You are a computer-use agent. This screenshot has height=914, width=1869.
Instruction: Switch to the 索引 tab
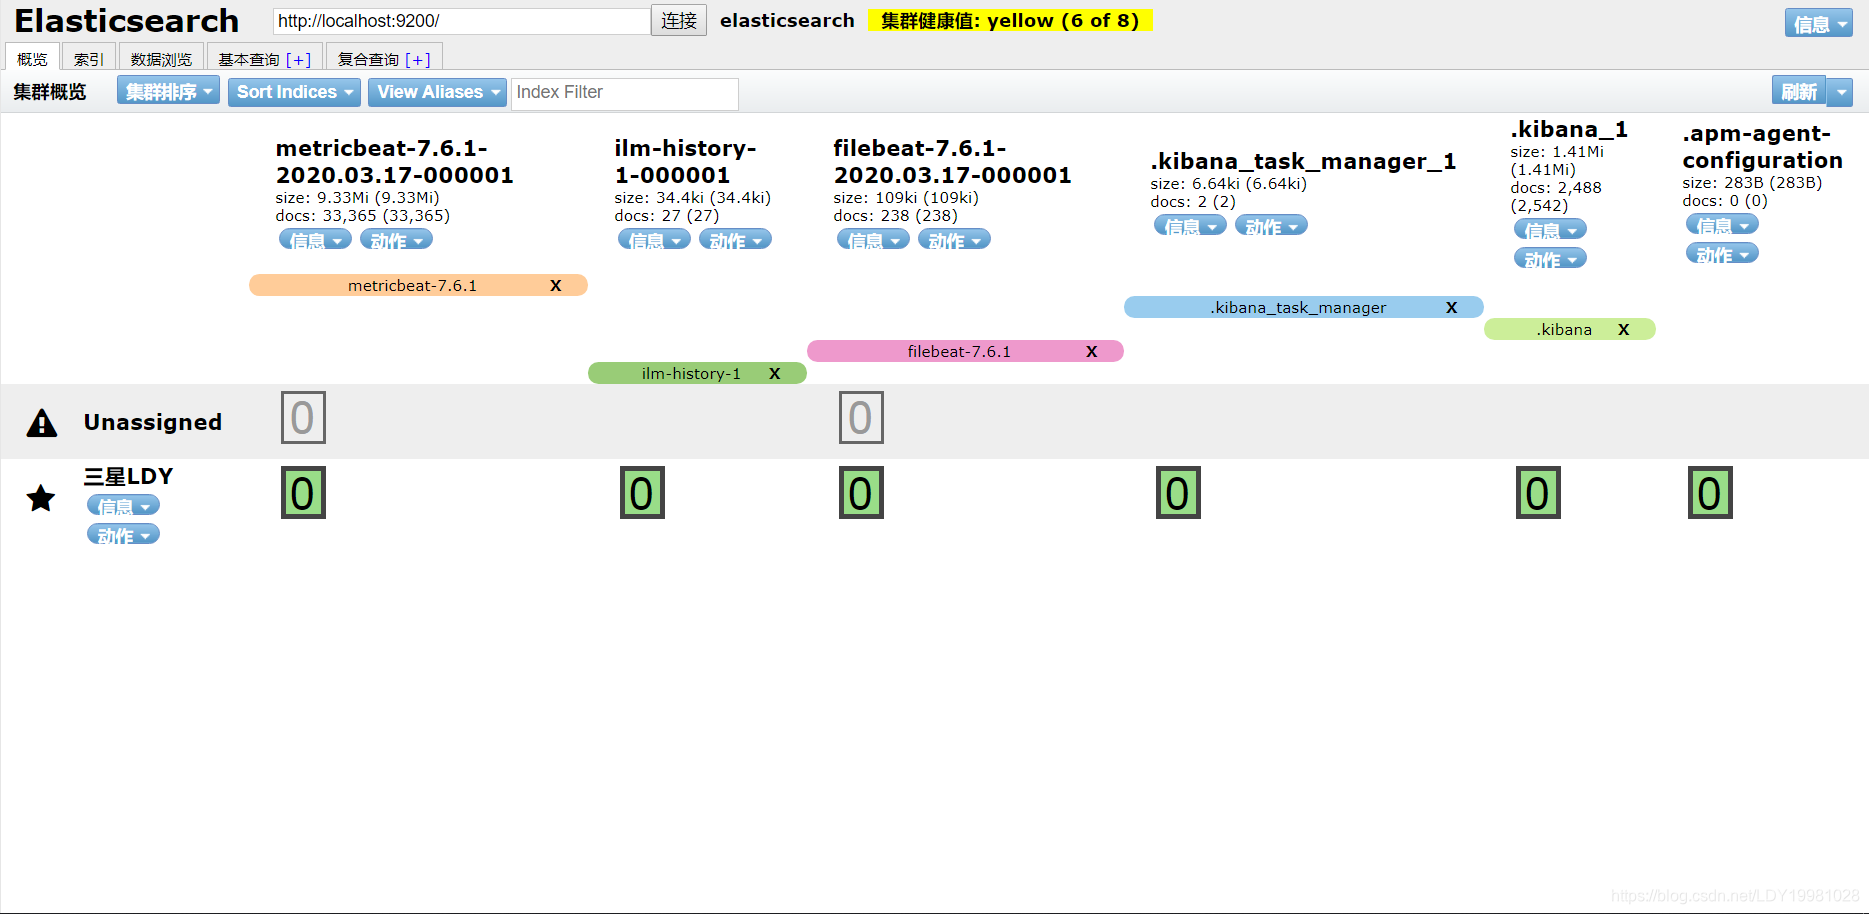coord(88,59)
